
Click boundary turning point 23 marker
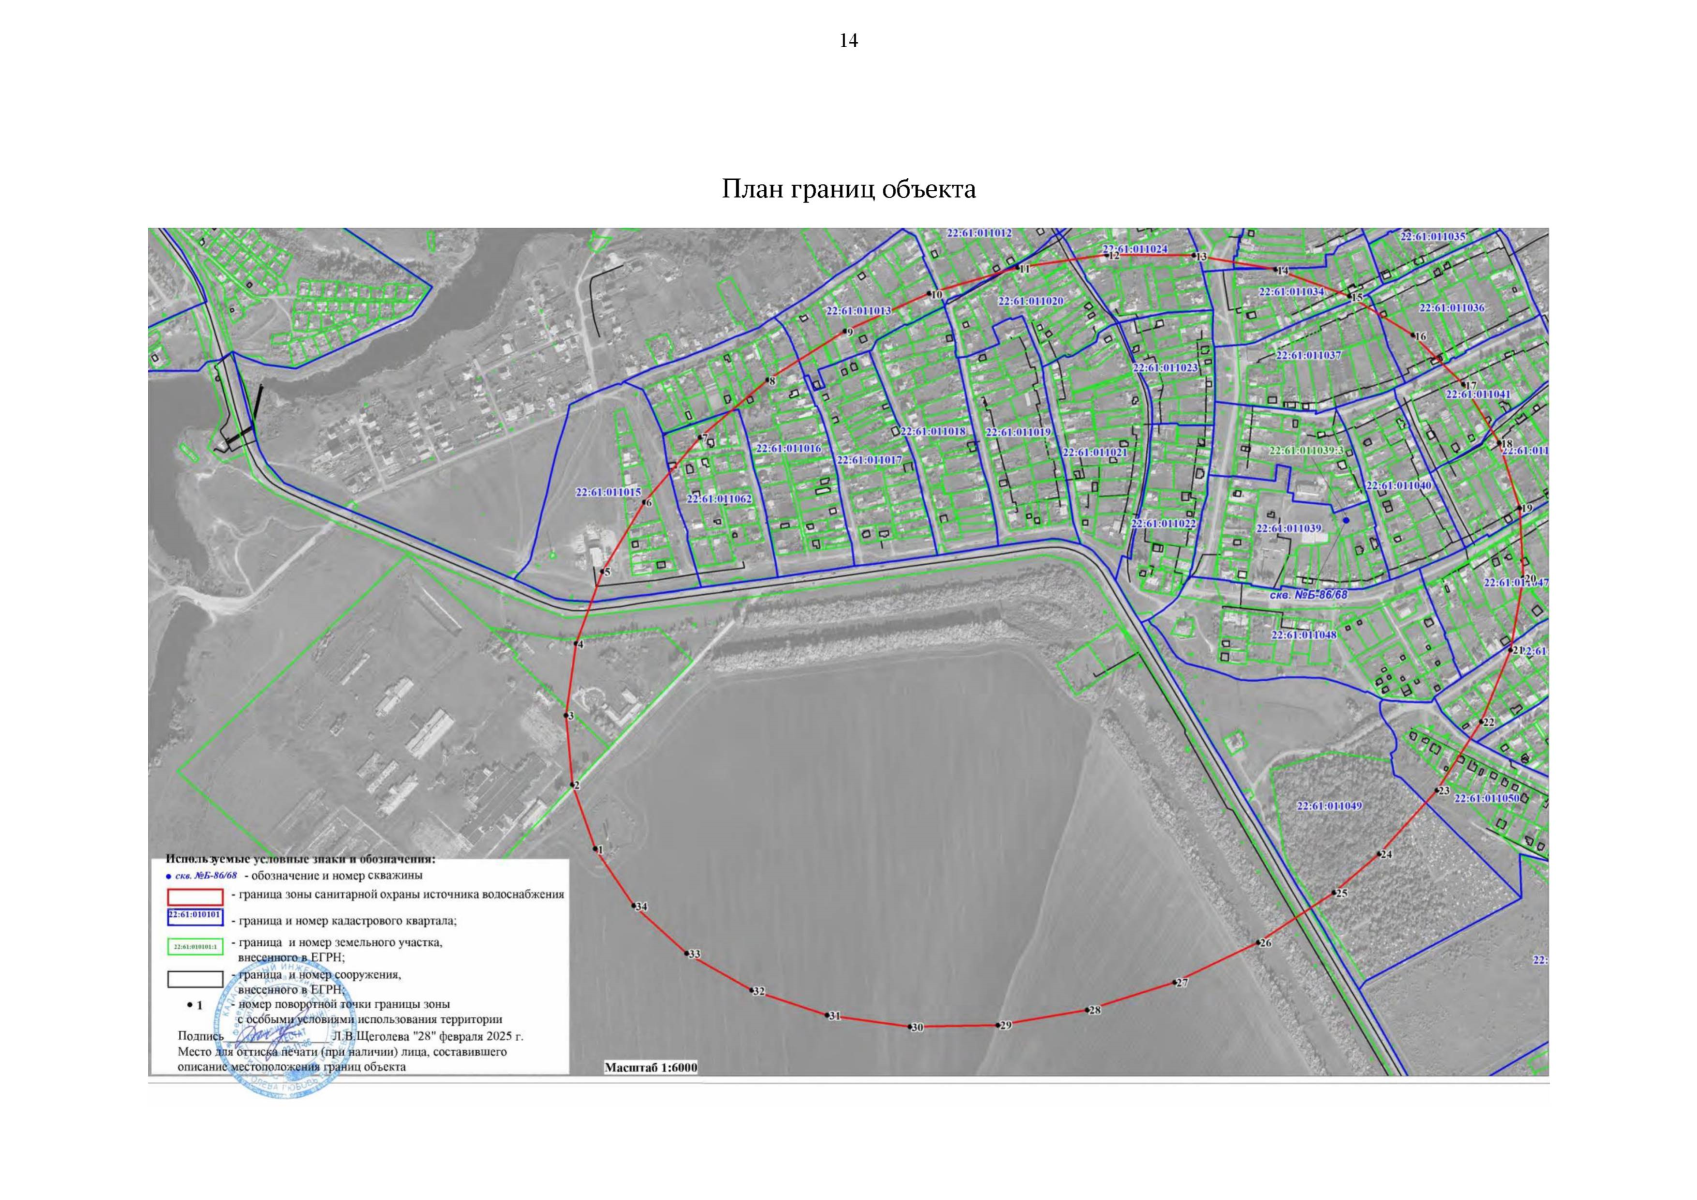(x=1437, y=791)
